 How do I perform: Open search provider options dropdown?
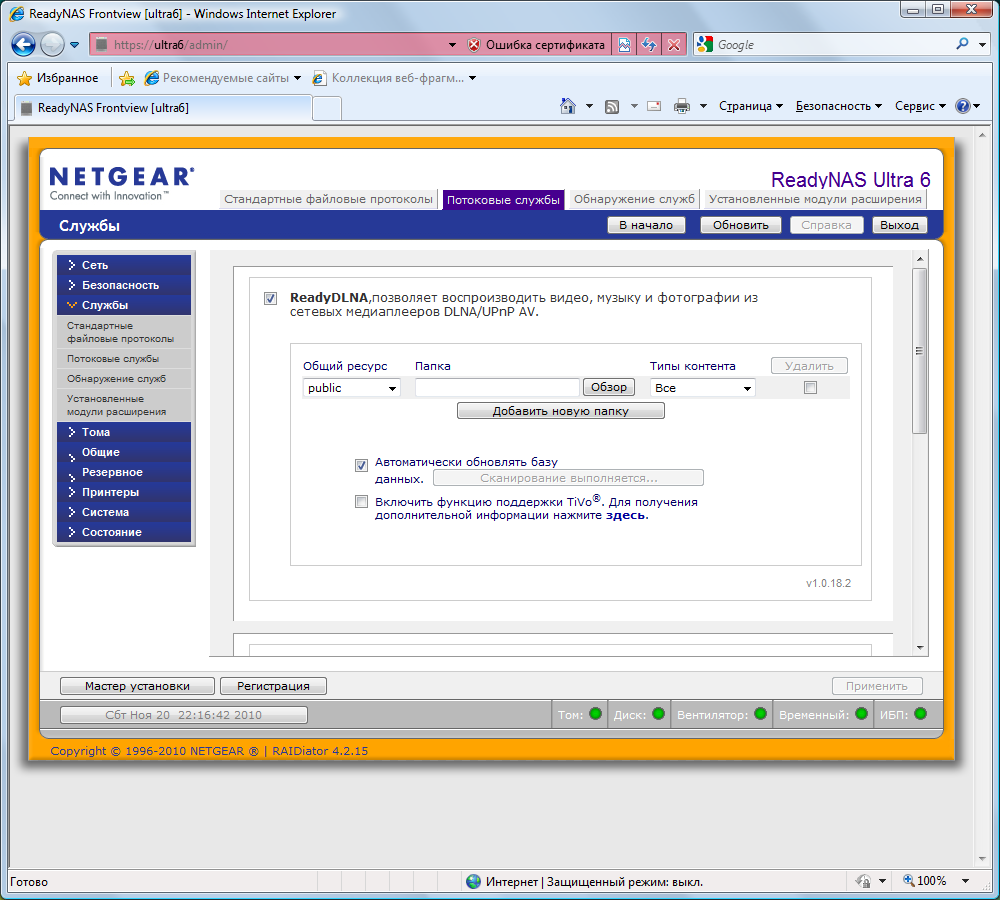click(983, 45)
